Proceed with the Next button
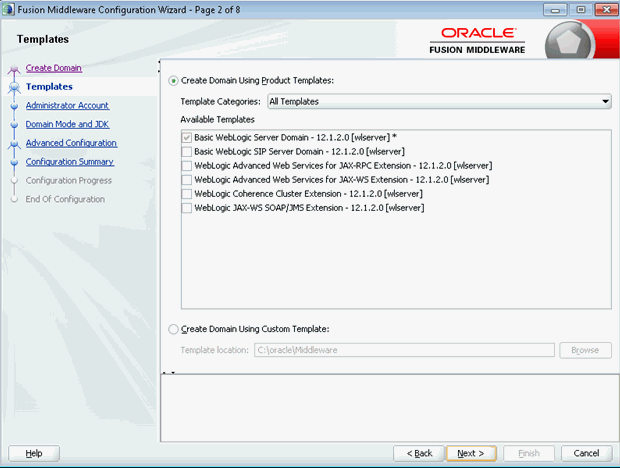The width and height of the screenshot is (620, 468). (471, 453)
